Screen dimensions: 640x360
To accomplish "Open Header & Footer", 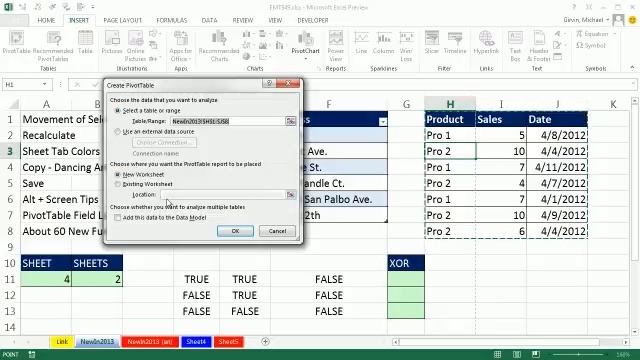I will 539,46.
